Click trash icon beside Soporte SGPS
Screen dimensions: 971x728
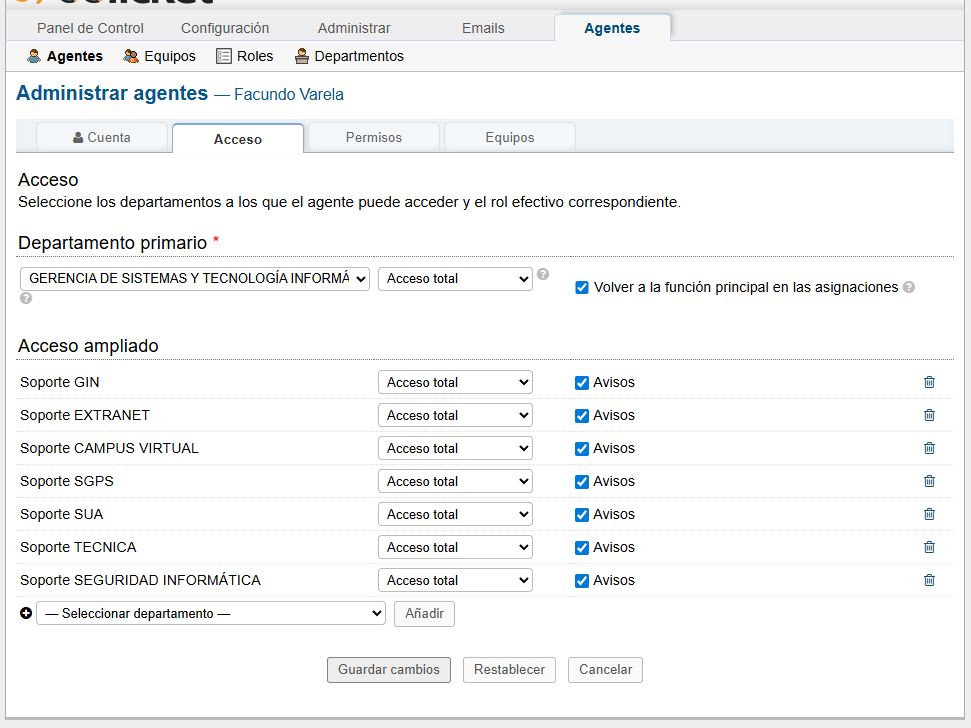coord(929,481)
